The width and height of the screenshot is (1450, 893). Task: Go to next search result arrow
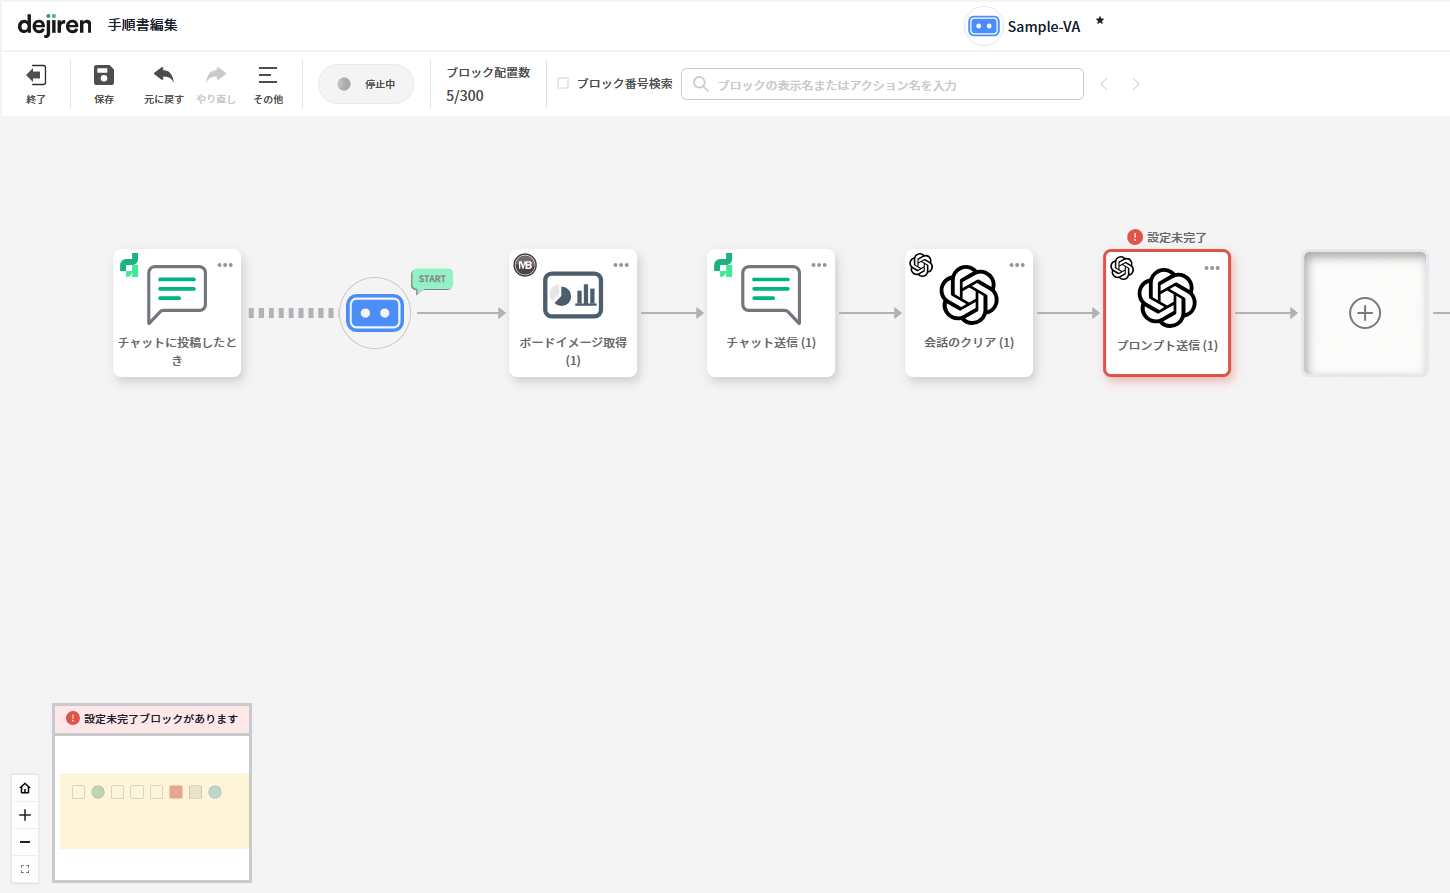1136,84
